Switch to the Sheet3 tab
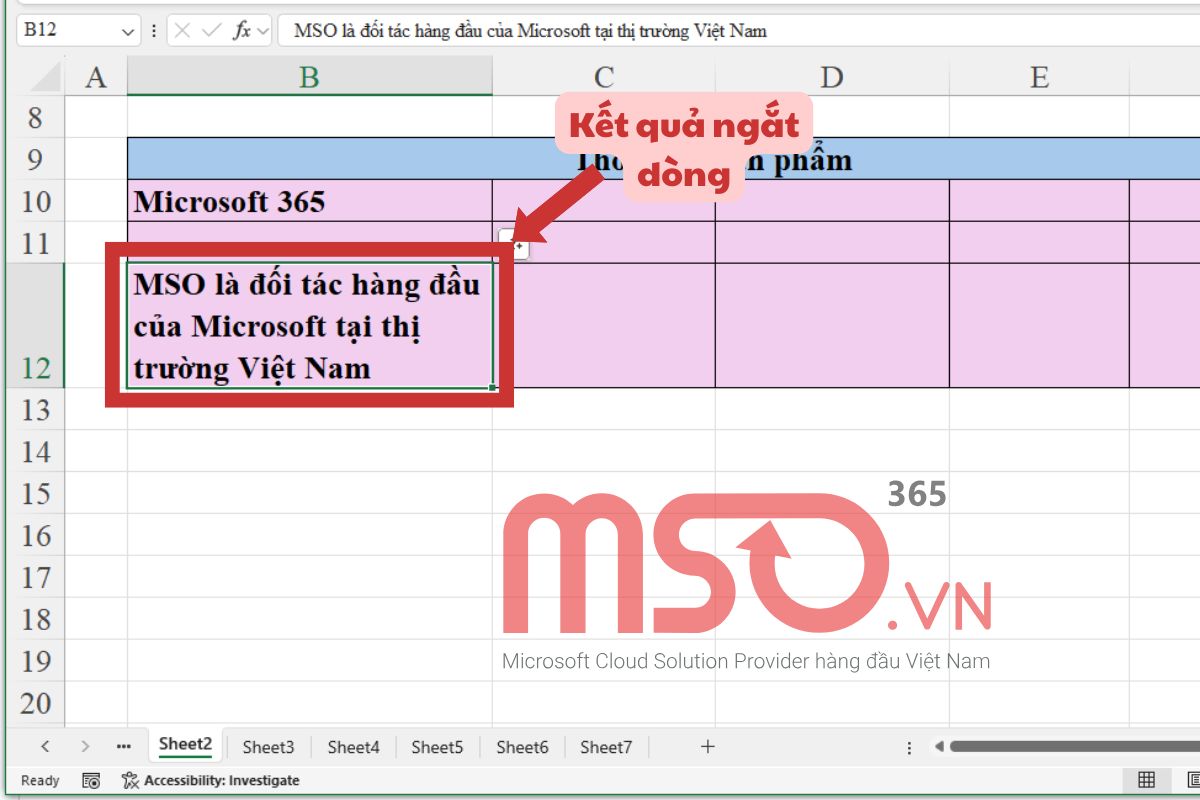The height and width of the screenshot is (800, 1200). coord(268,746)
